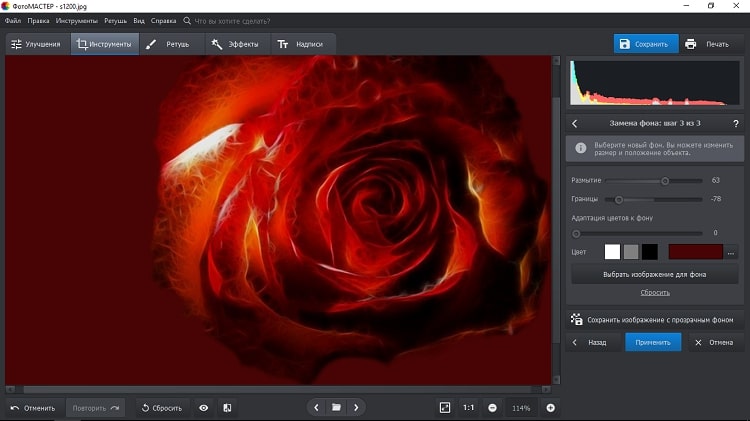Click the before/after compare icon

click(227, 408)
